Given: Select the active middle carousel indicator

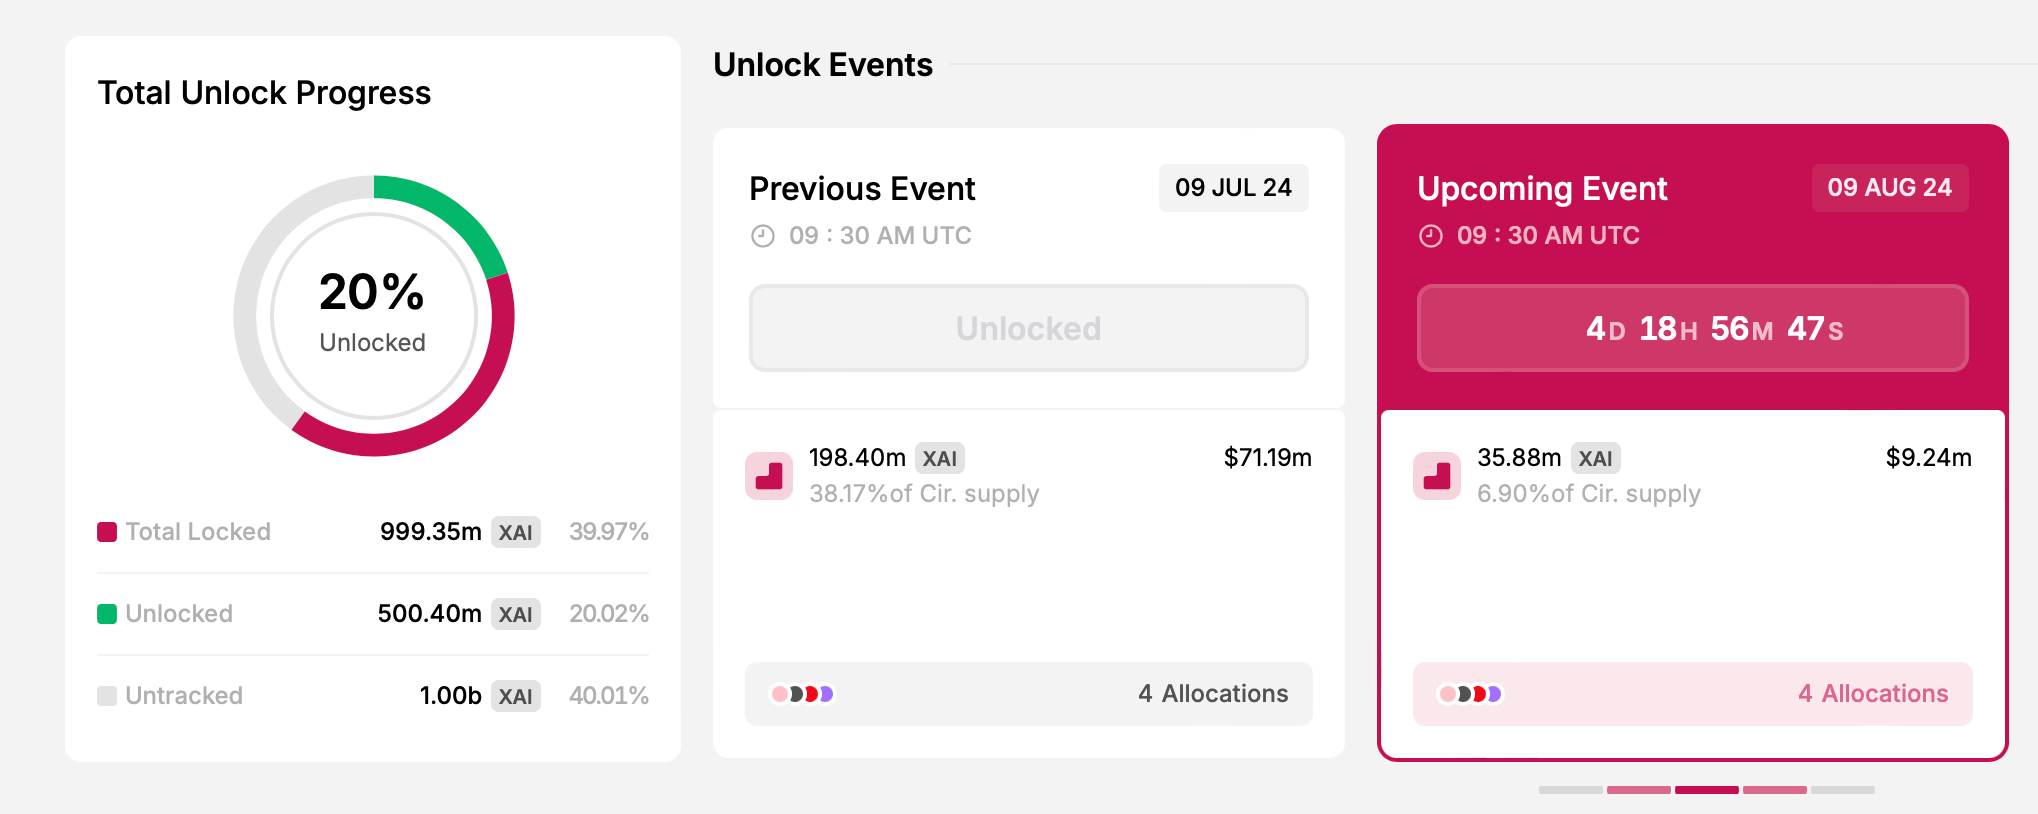Looking at the screenshot, I should pyautogui.click(x=1707, y=790).
